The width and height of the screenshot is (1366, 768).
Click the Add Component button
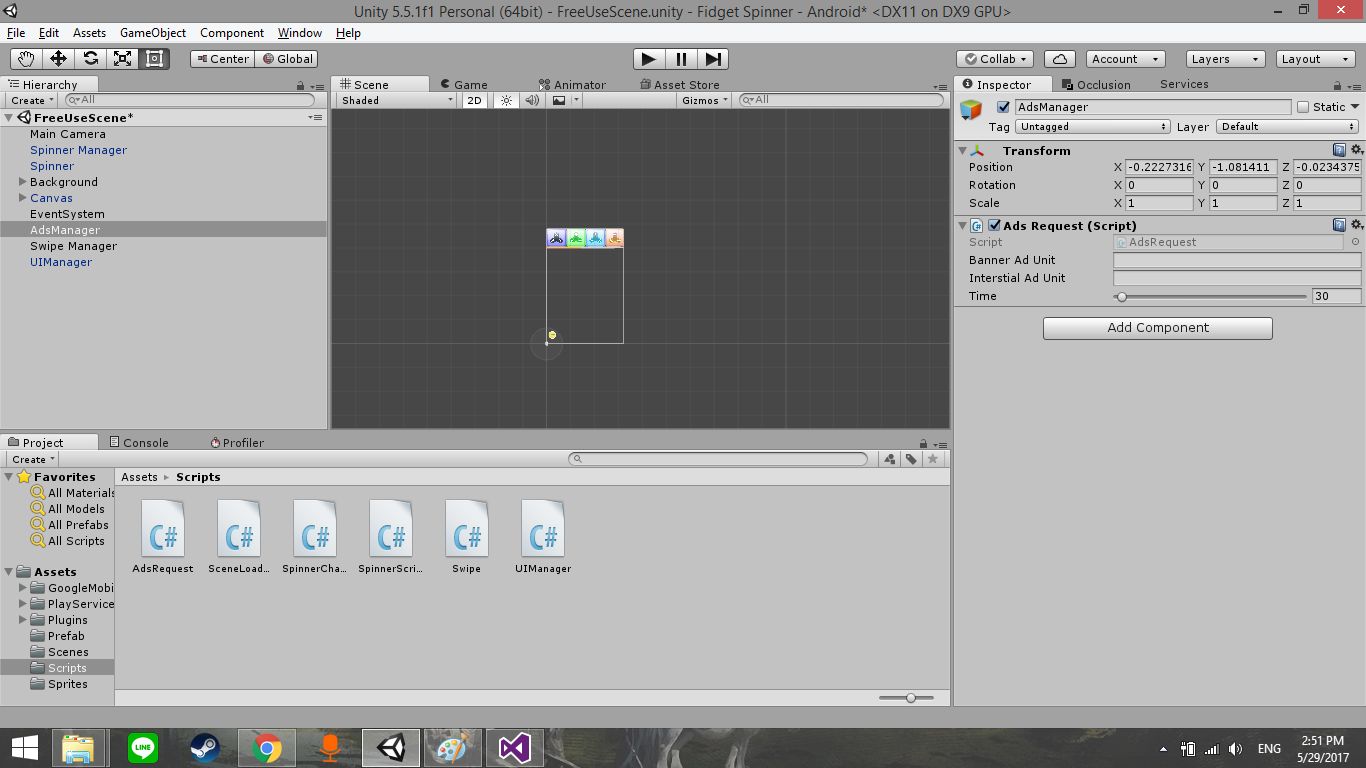1157,328
